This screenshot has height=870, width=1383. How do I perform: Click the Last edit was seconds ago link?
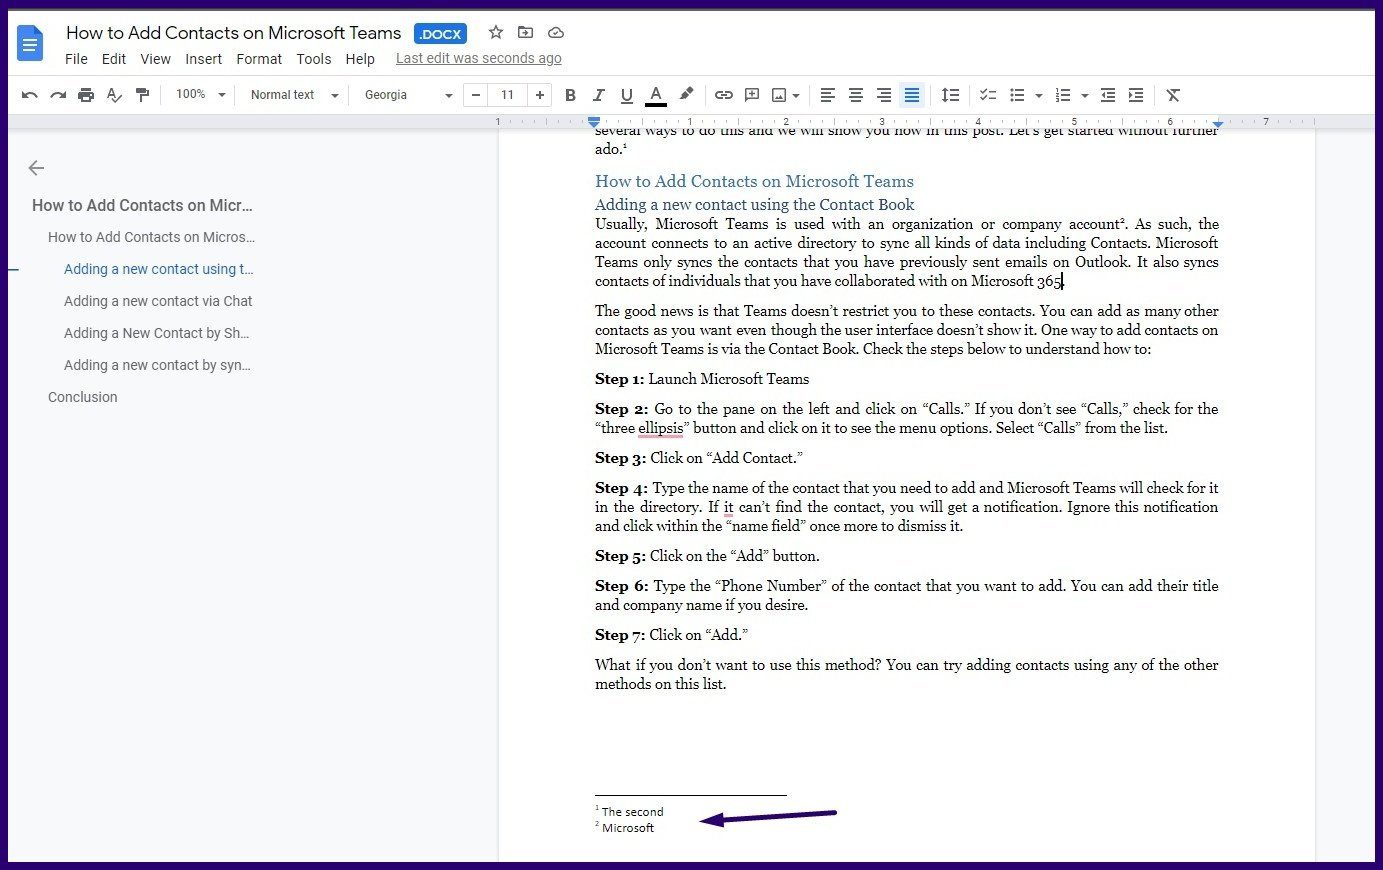point(478,58)
